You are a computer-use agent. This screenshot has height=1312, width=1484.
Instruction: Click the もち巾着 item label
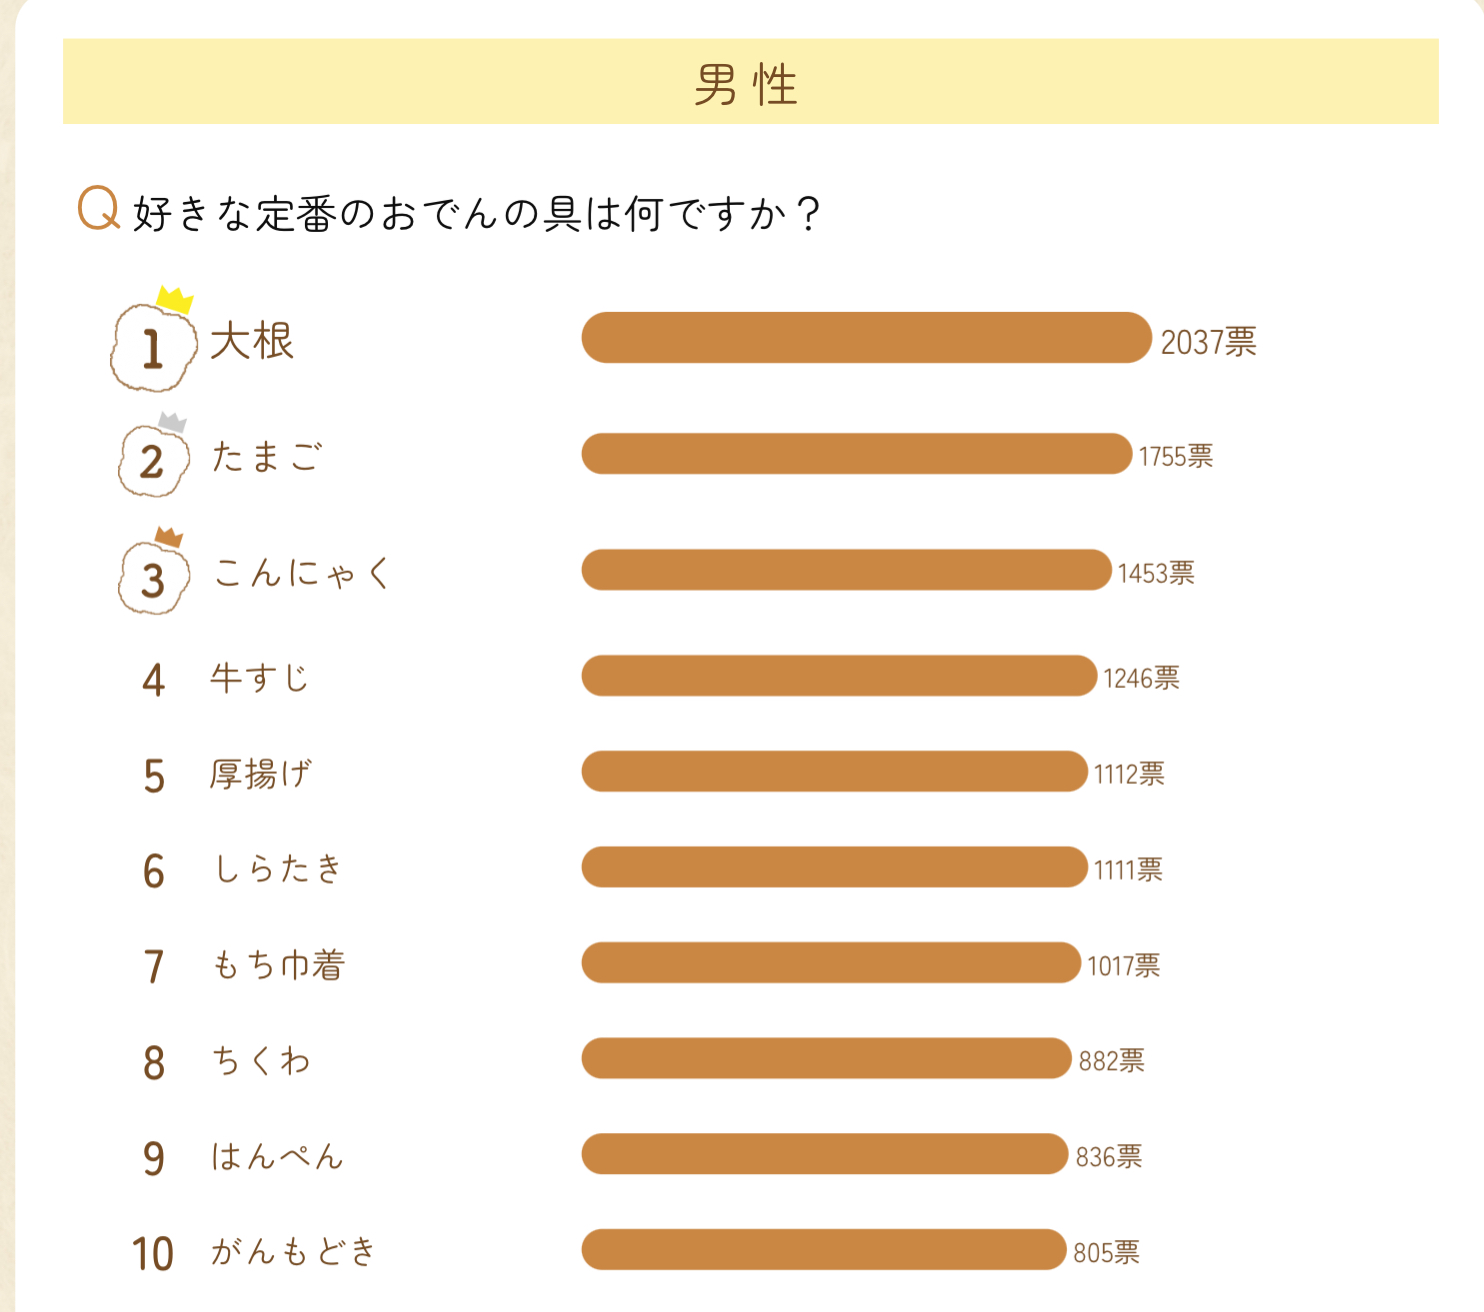coord(278,965)
